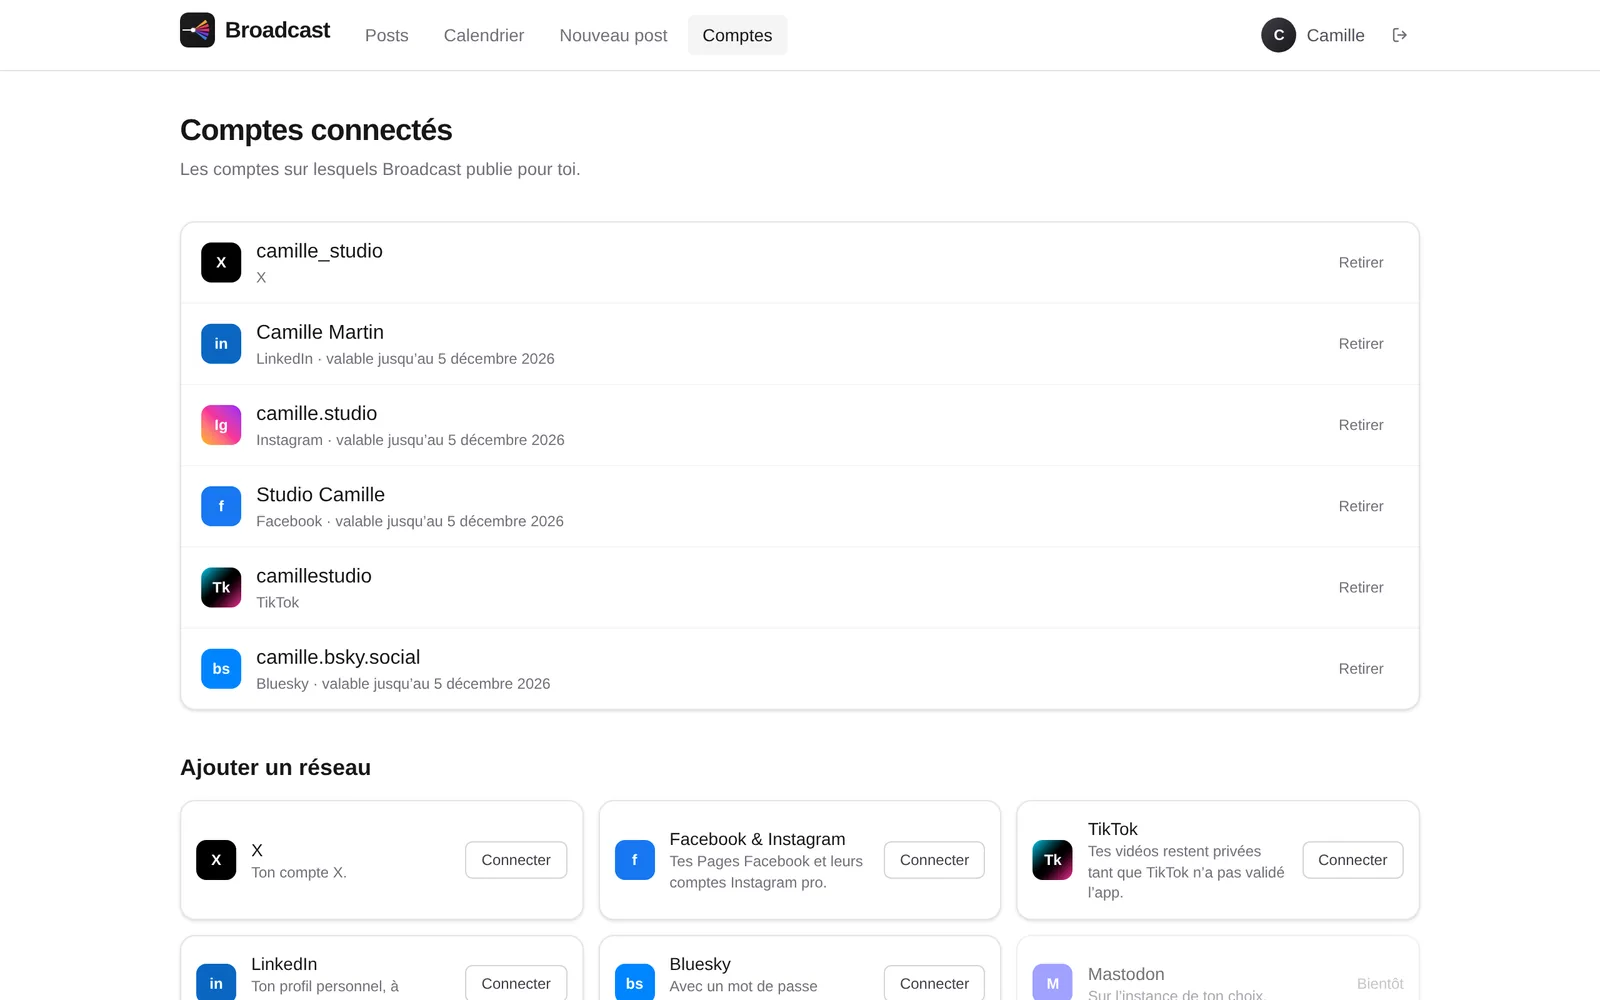Click the X icon in the add network card
The height and width of the screenshot is (1000, 1600).
216,860
